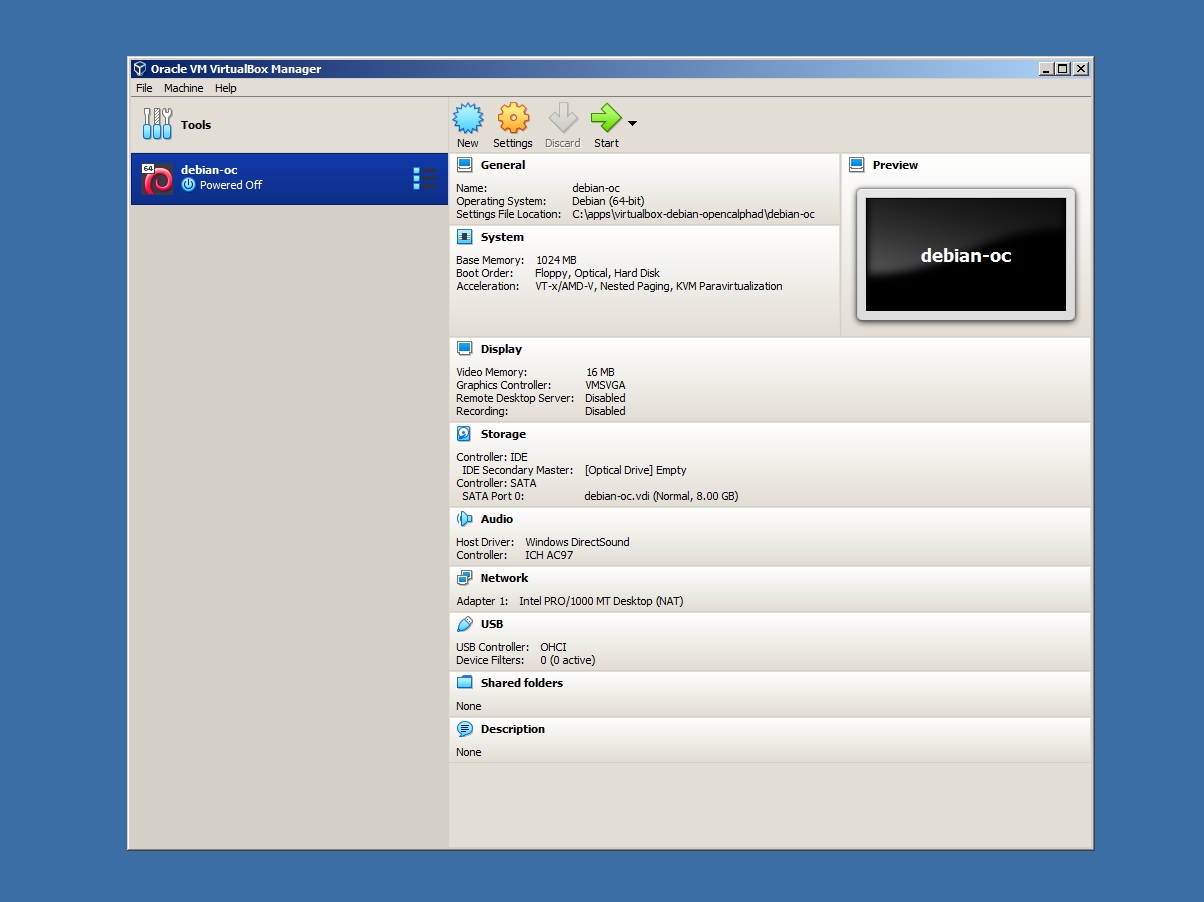Click the Storage section disk icon
This screenshot has height=902, width=1204.
tap(464, 434)
